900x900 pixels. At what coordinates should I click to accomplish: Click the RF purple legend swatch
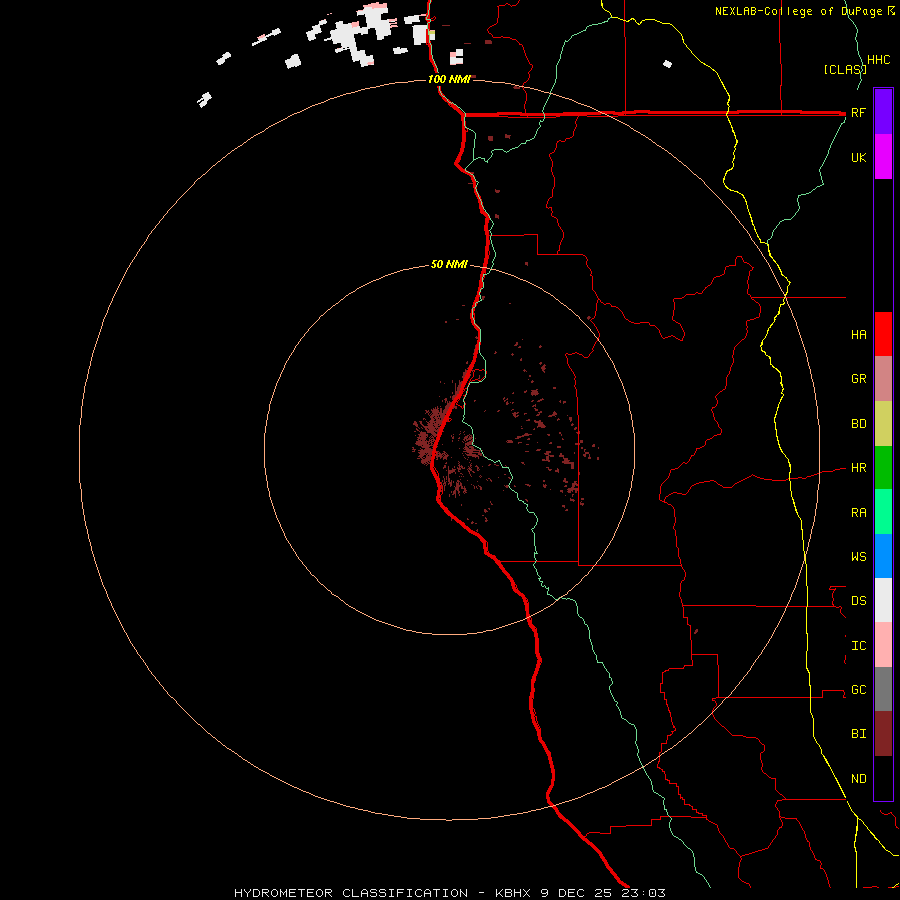coord(883,112)
